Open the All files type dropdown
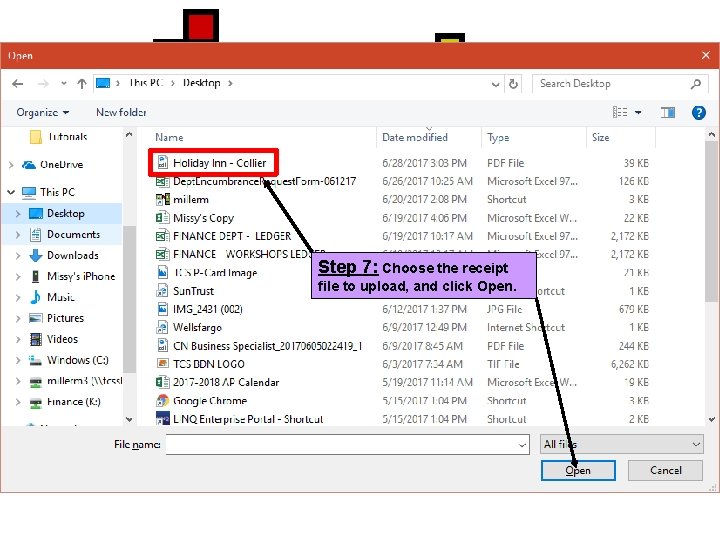This screenshot has height=540, width=720. (x=622, y=444)
